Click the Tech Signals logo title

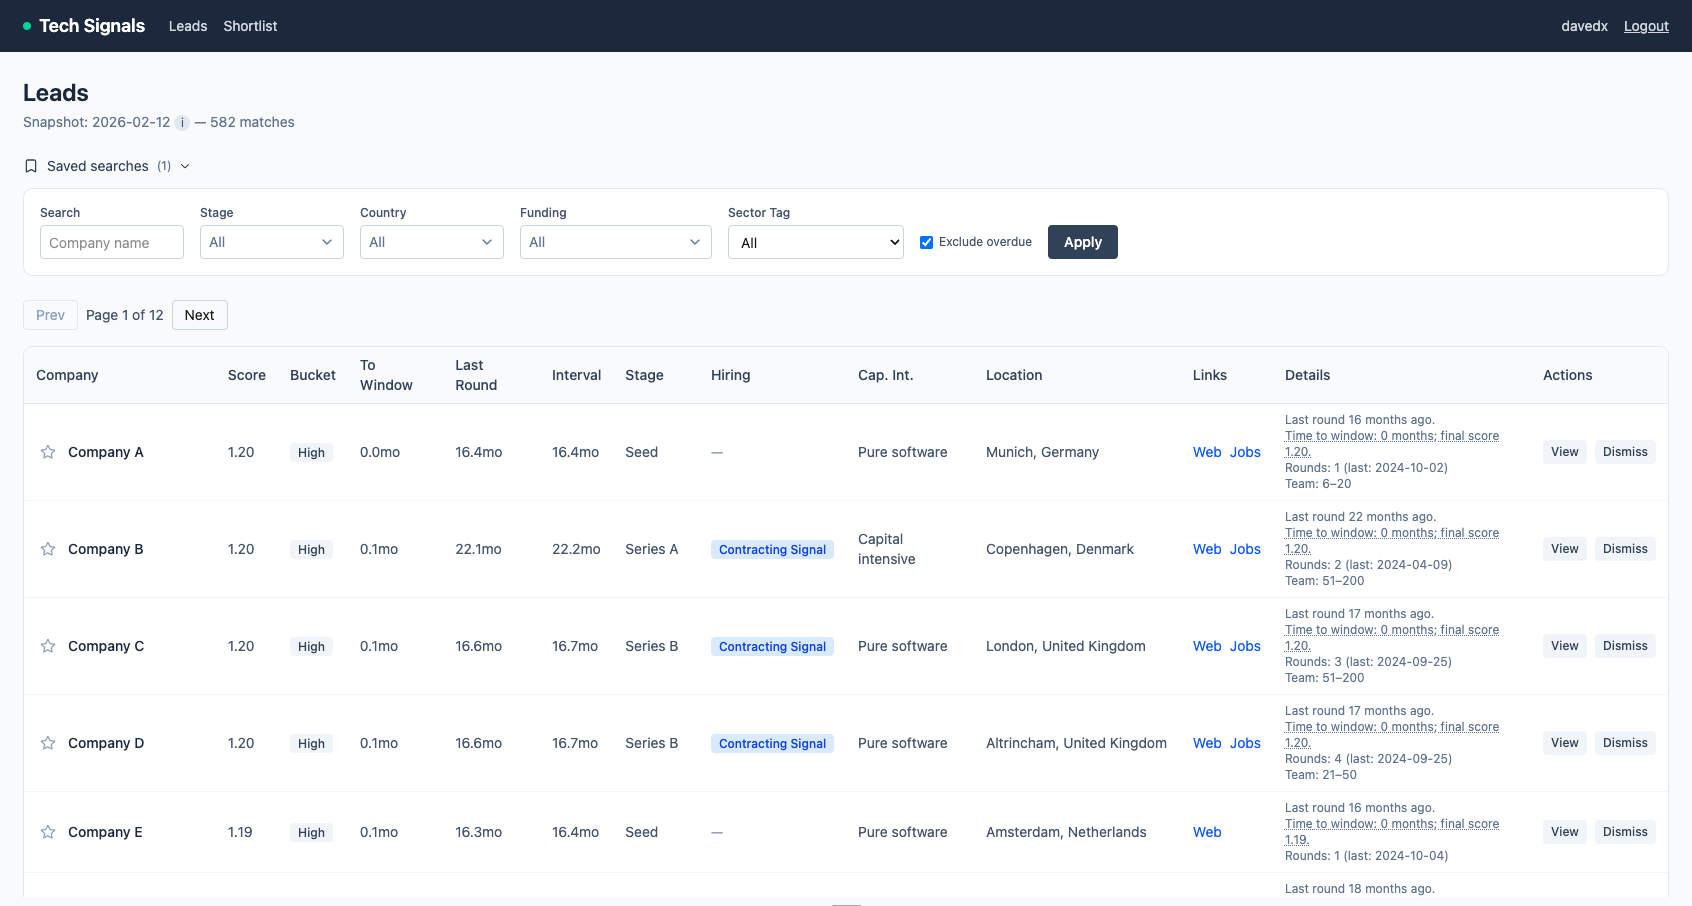pos(92,26)
